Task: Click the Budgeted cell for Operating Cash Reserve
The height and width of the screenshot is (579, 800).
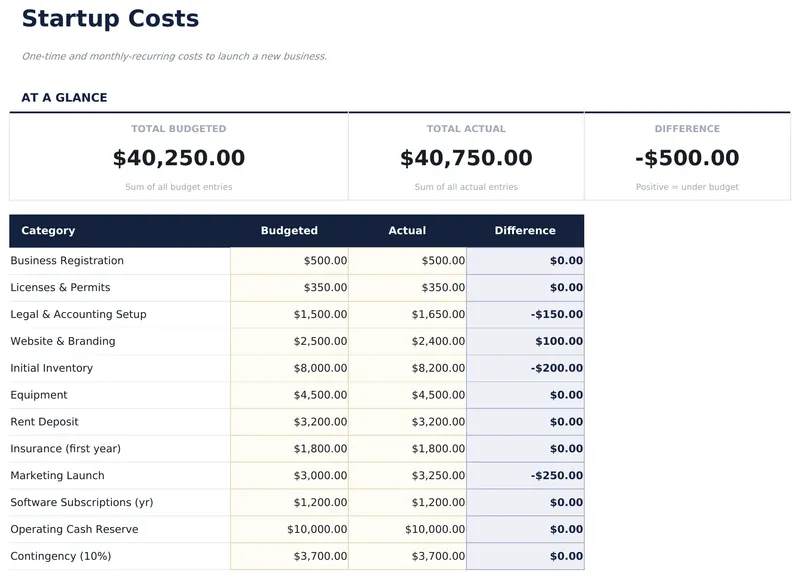Action: [x=290, y=530]
